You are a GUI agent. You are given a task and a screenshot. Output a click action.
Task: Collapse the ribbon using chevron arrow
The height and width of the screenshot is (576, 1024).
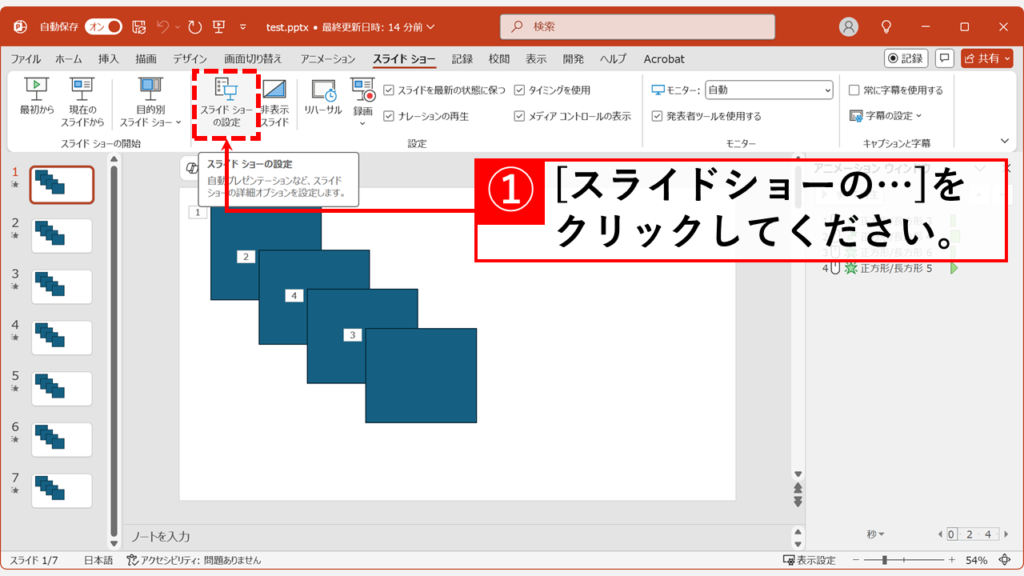point(1004,141)
